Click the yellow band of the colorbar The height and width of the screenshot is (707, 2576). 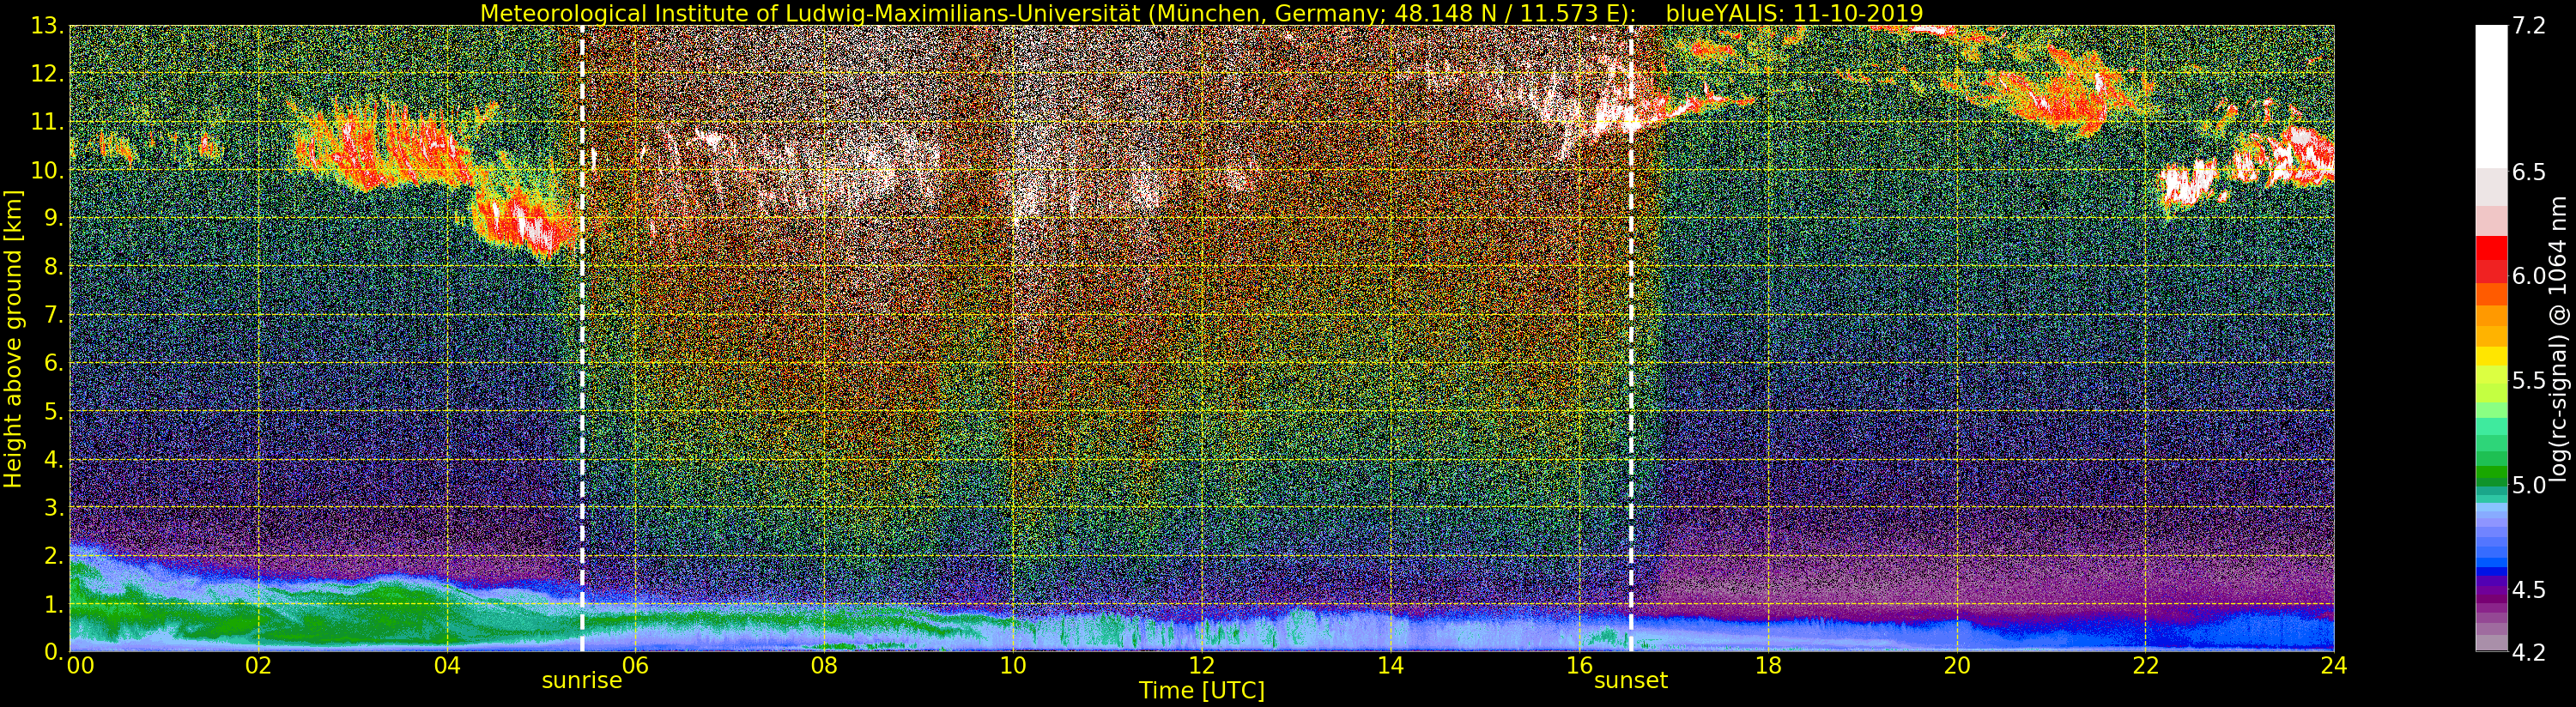pos(2490,355)
